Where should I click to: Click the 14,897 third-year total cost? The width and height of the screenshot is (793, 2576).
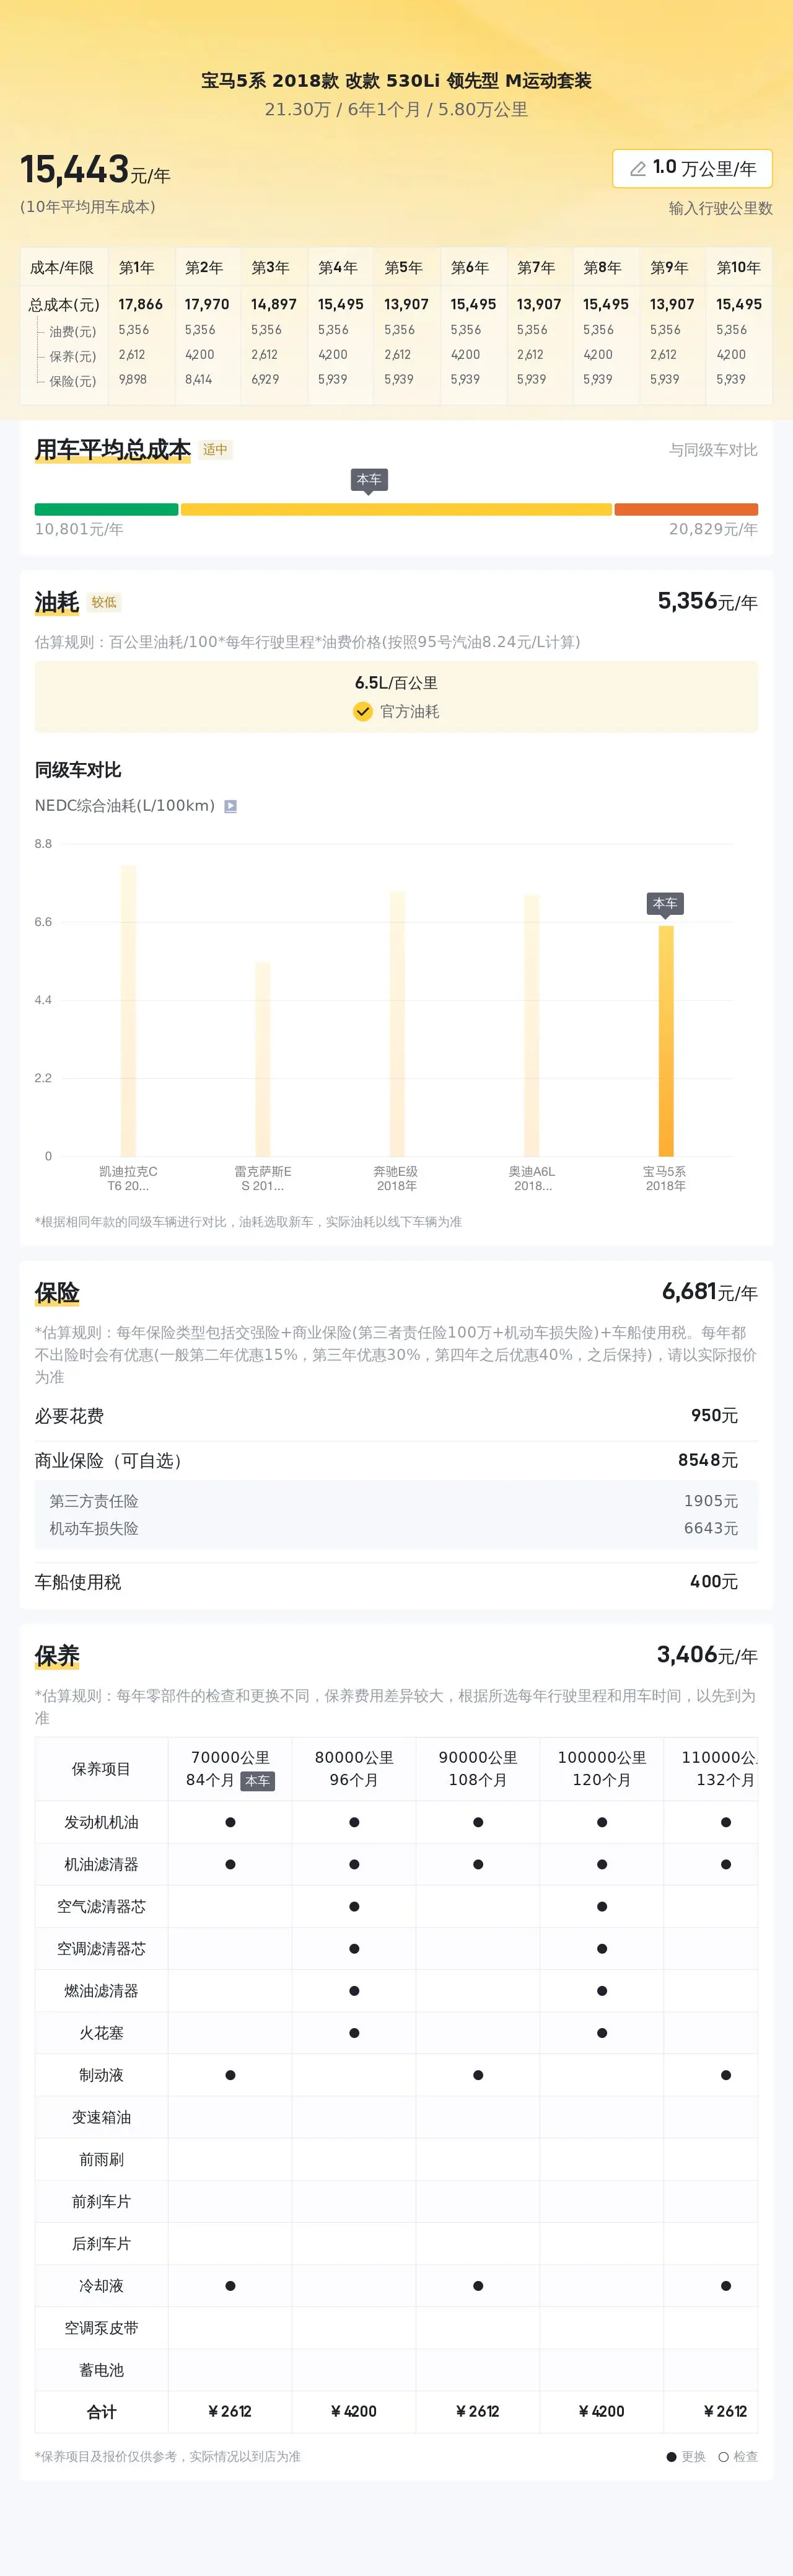tap(274, 304)
